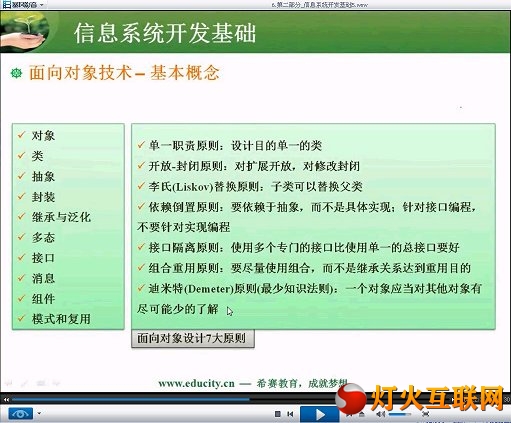
Task: Toggle the checkmark beside 单一职责原则
Action: coord(141,145)
